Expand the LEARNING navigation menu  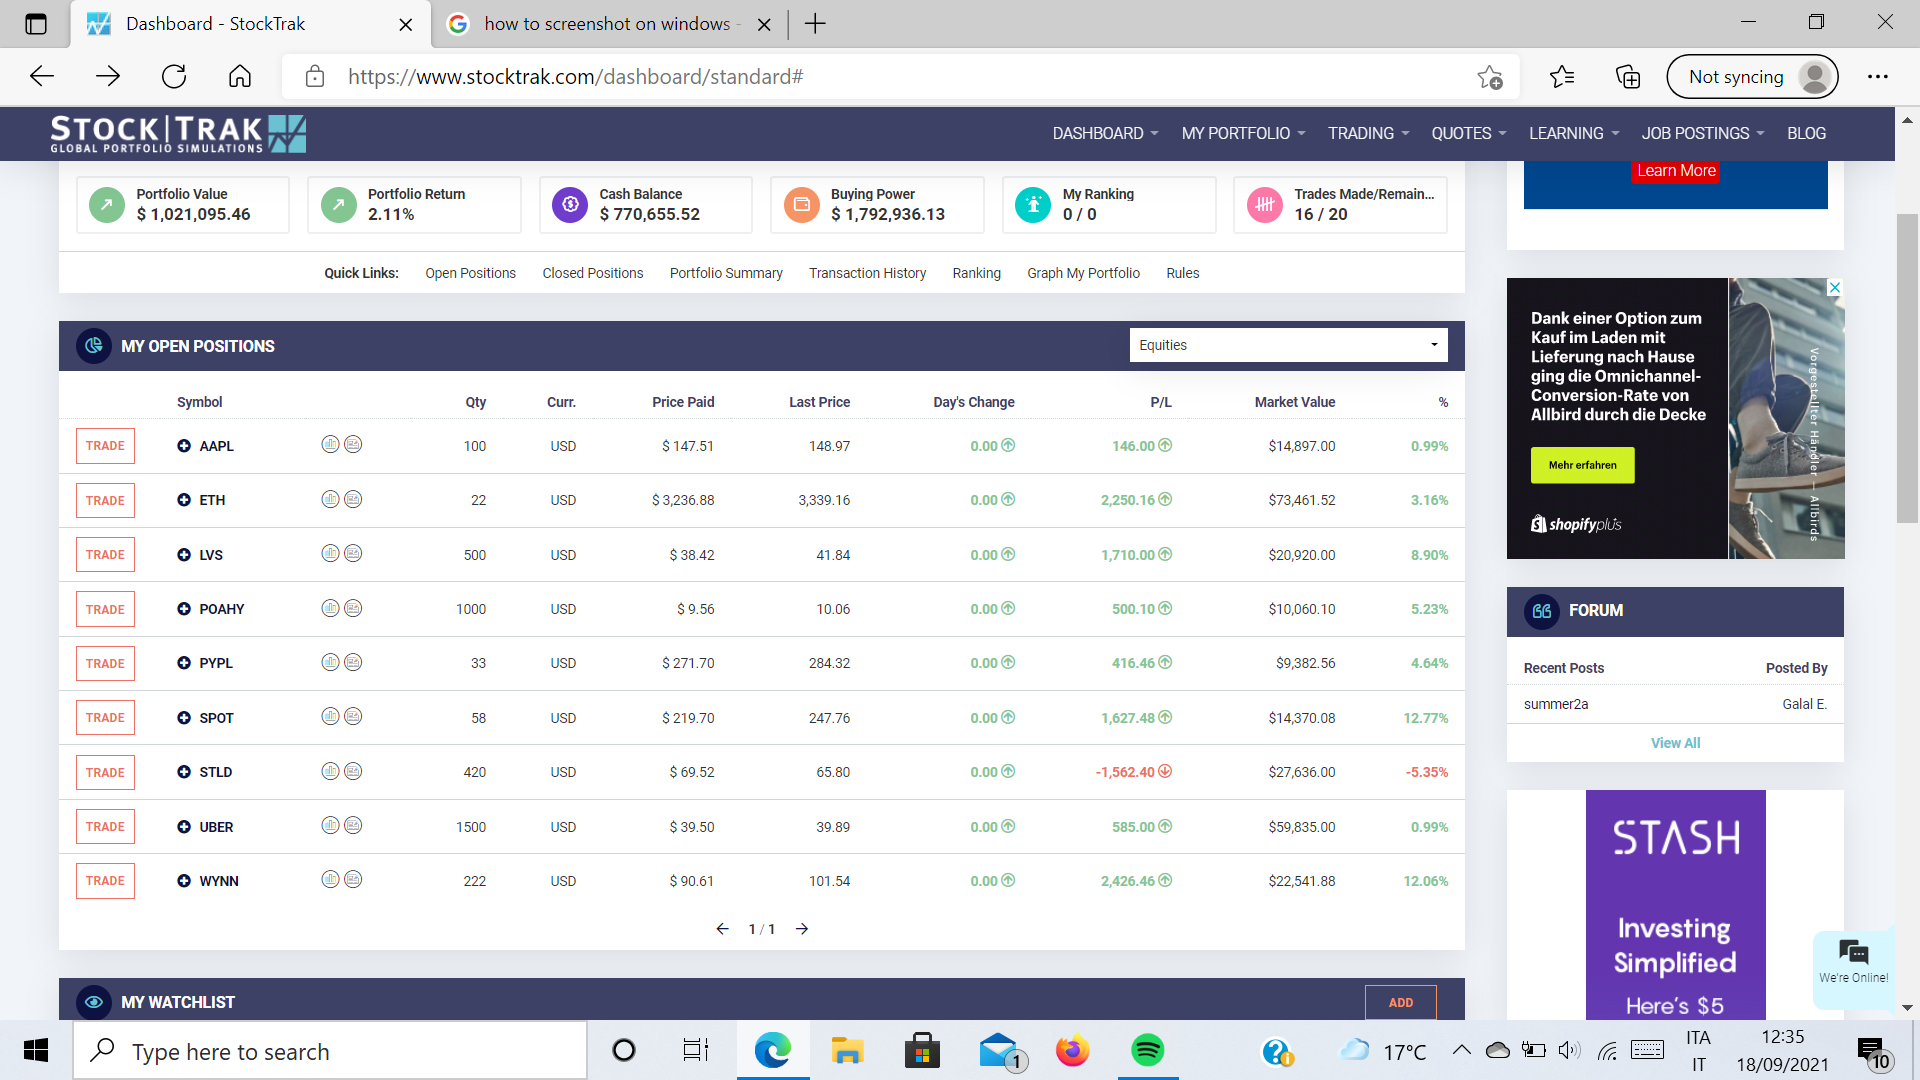[x=1574, y=134]
